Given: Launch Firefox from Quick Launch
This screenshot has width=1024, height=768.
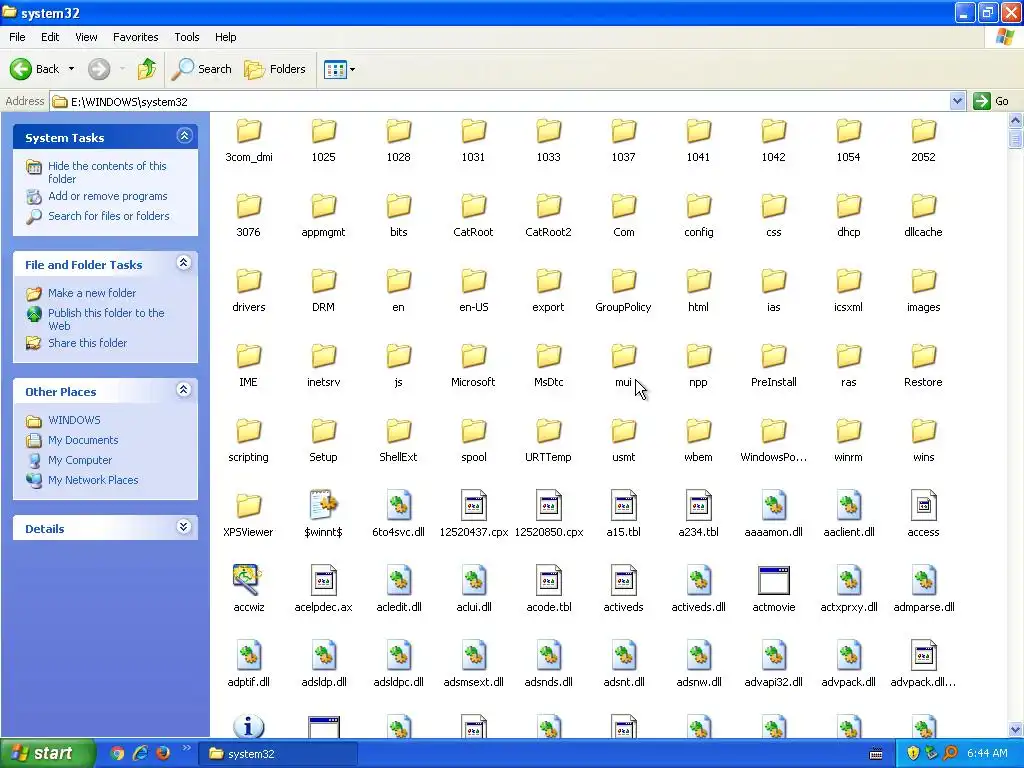Looking at the screenshot, I should [163, 754].
